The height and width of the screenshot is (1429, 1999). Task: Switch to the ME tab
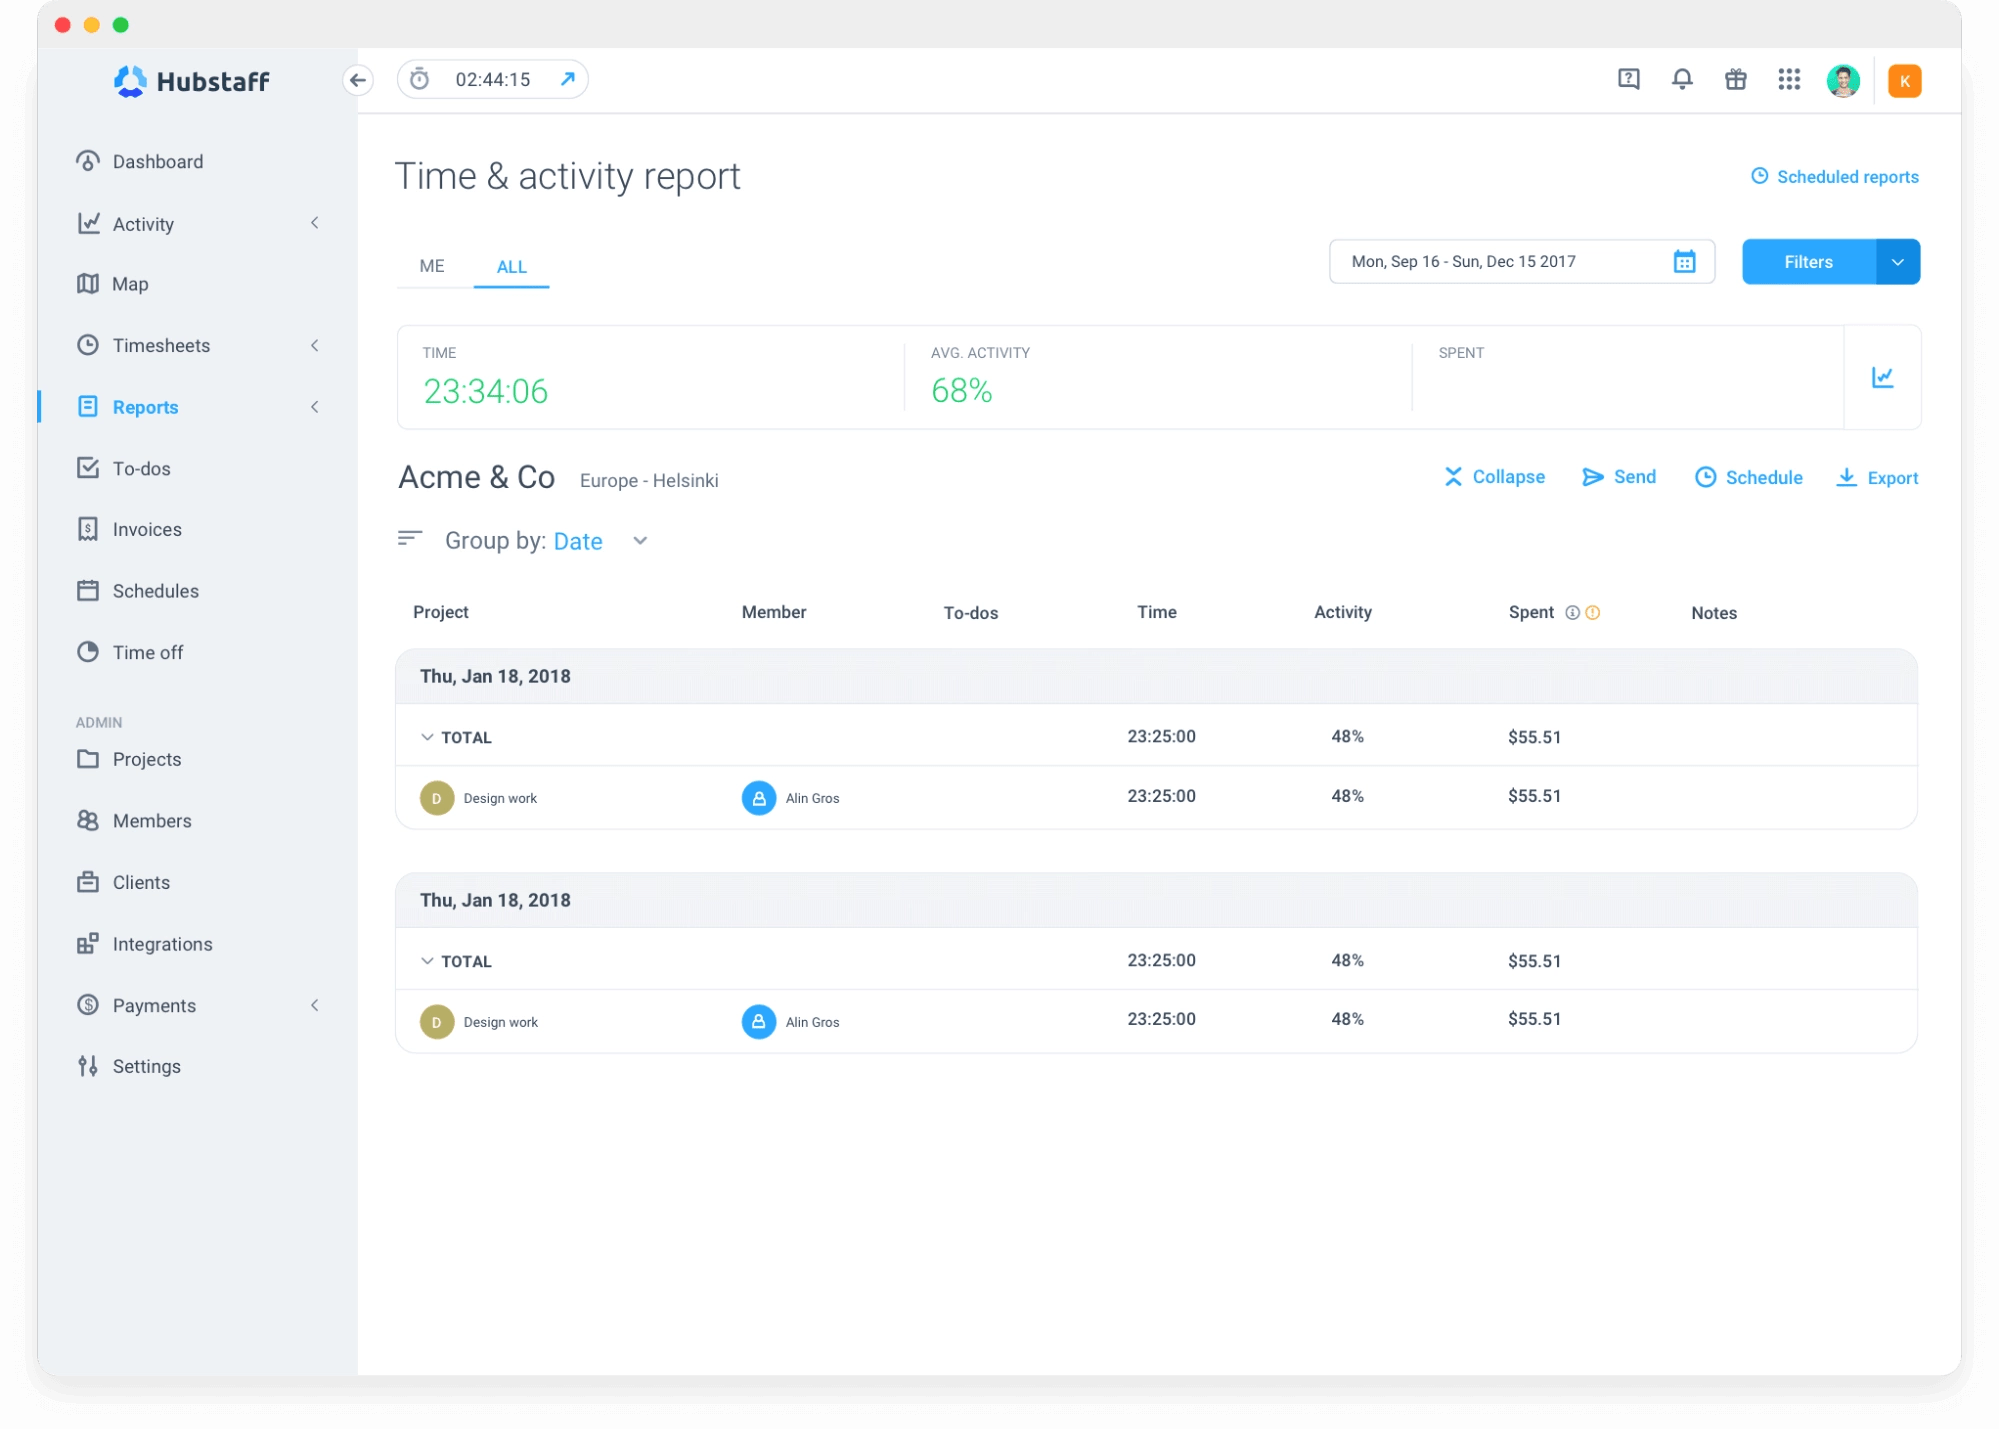point(432,266)
